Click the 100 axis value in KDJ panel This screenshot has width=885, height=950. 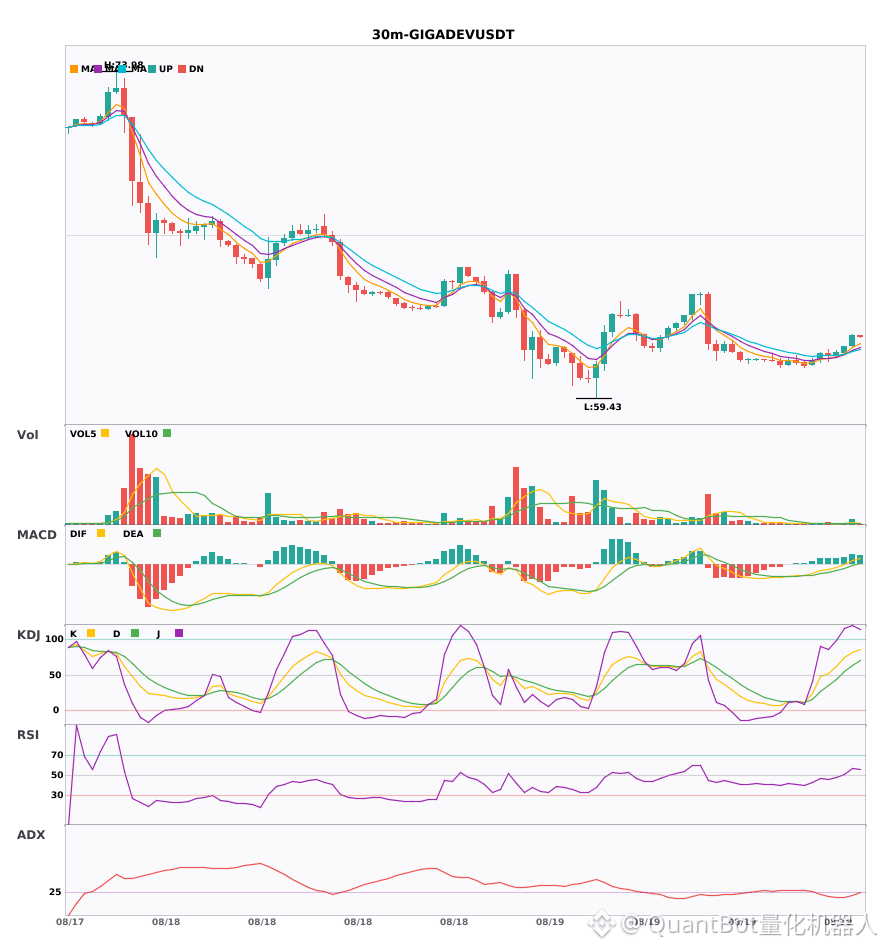point(54,639)
